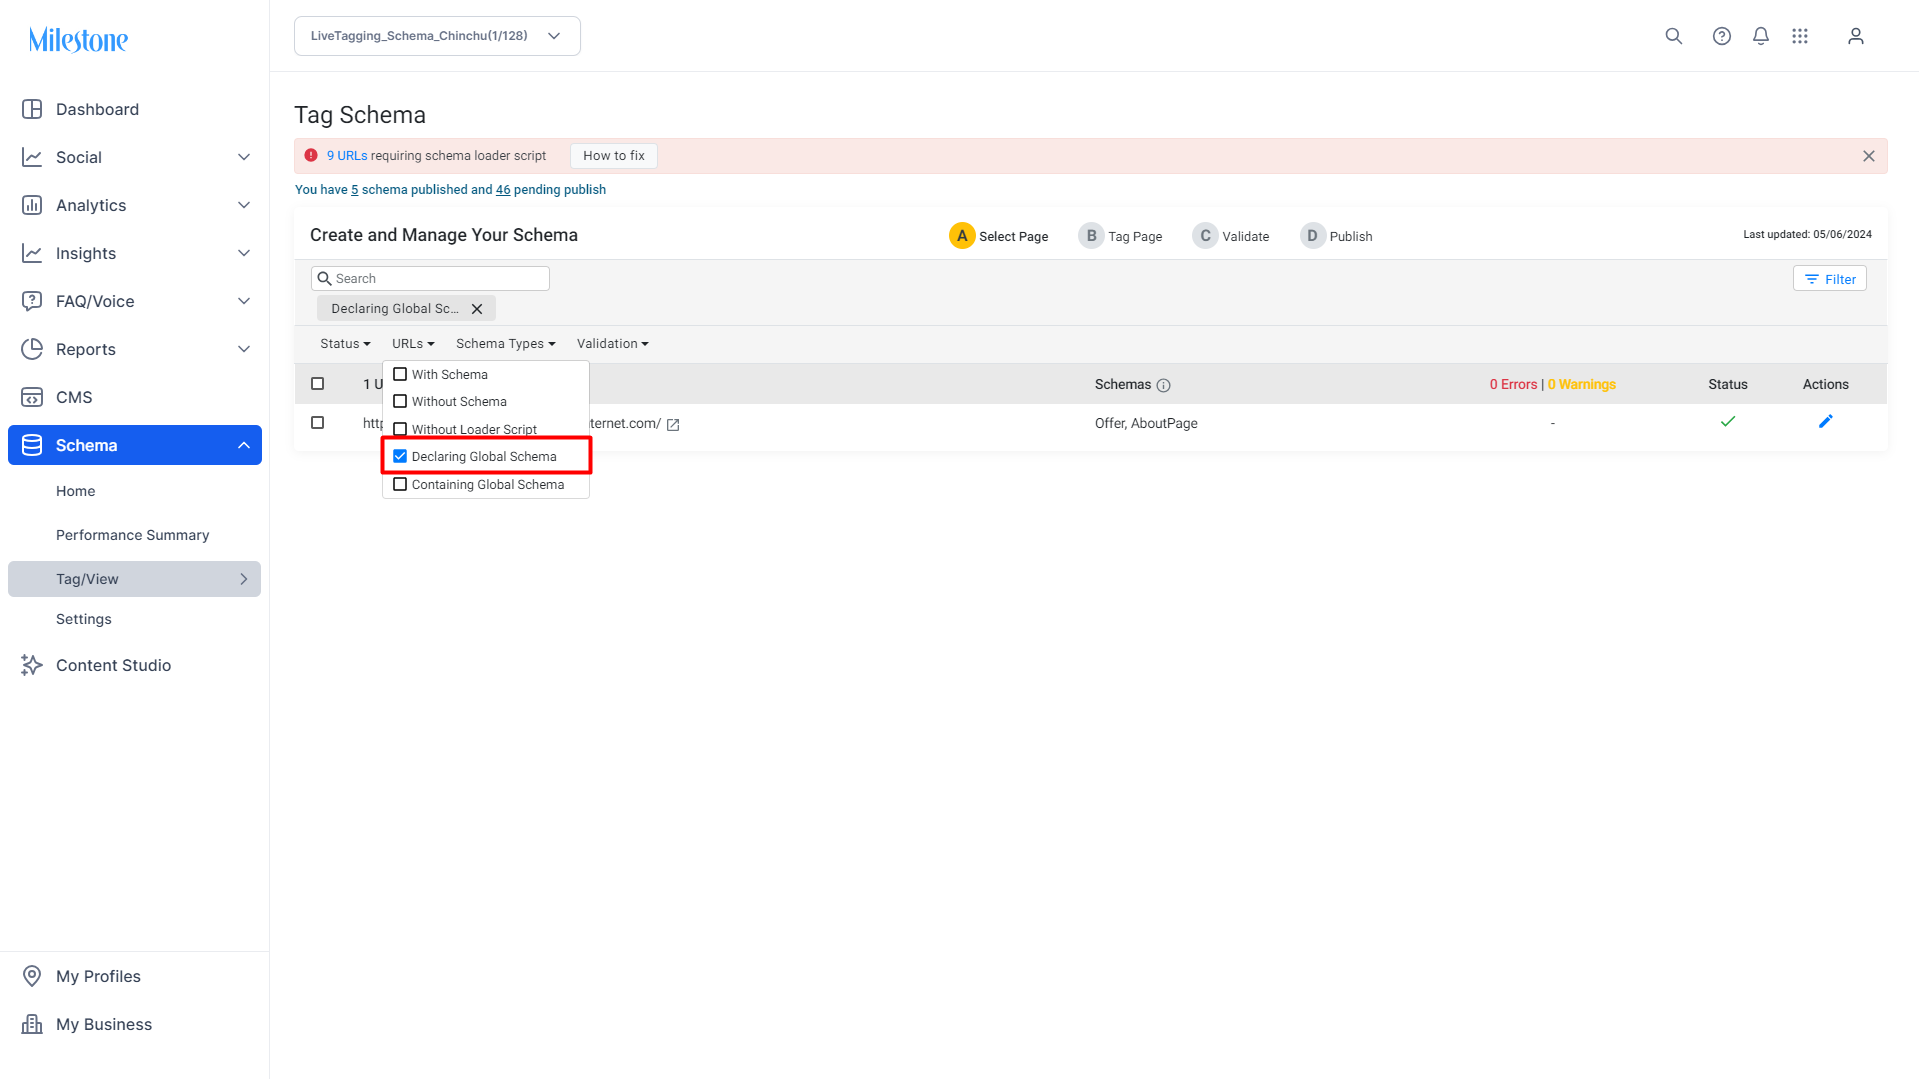Click the FAQ/Voice question bubble icon
The image size is (1919, 1079).
pos(32,301)
